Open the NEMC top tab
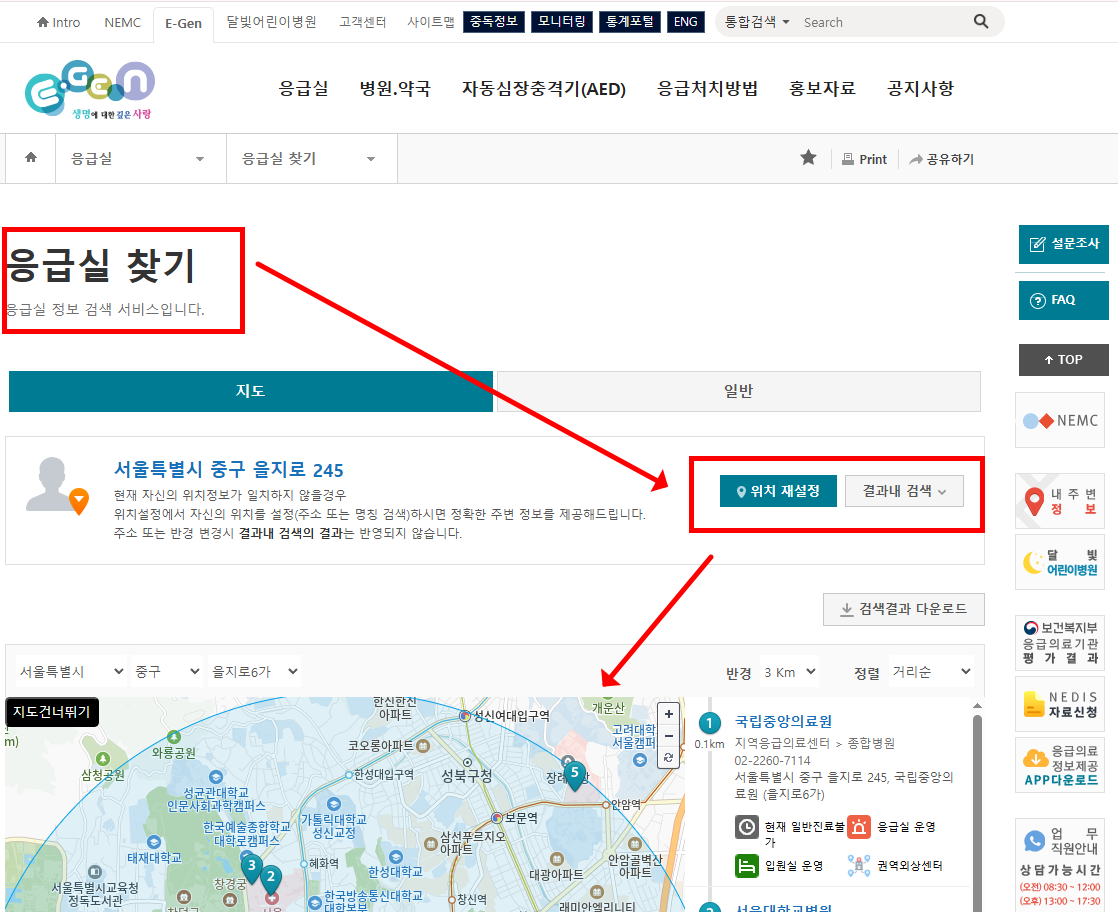The height and width of the screenshot is (912, 1118). (x=123, y=22)
